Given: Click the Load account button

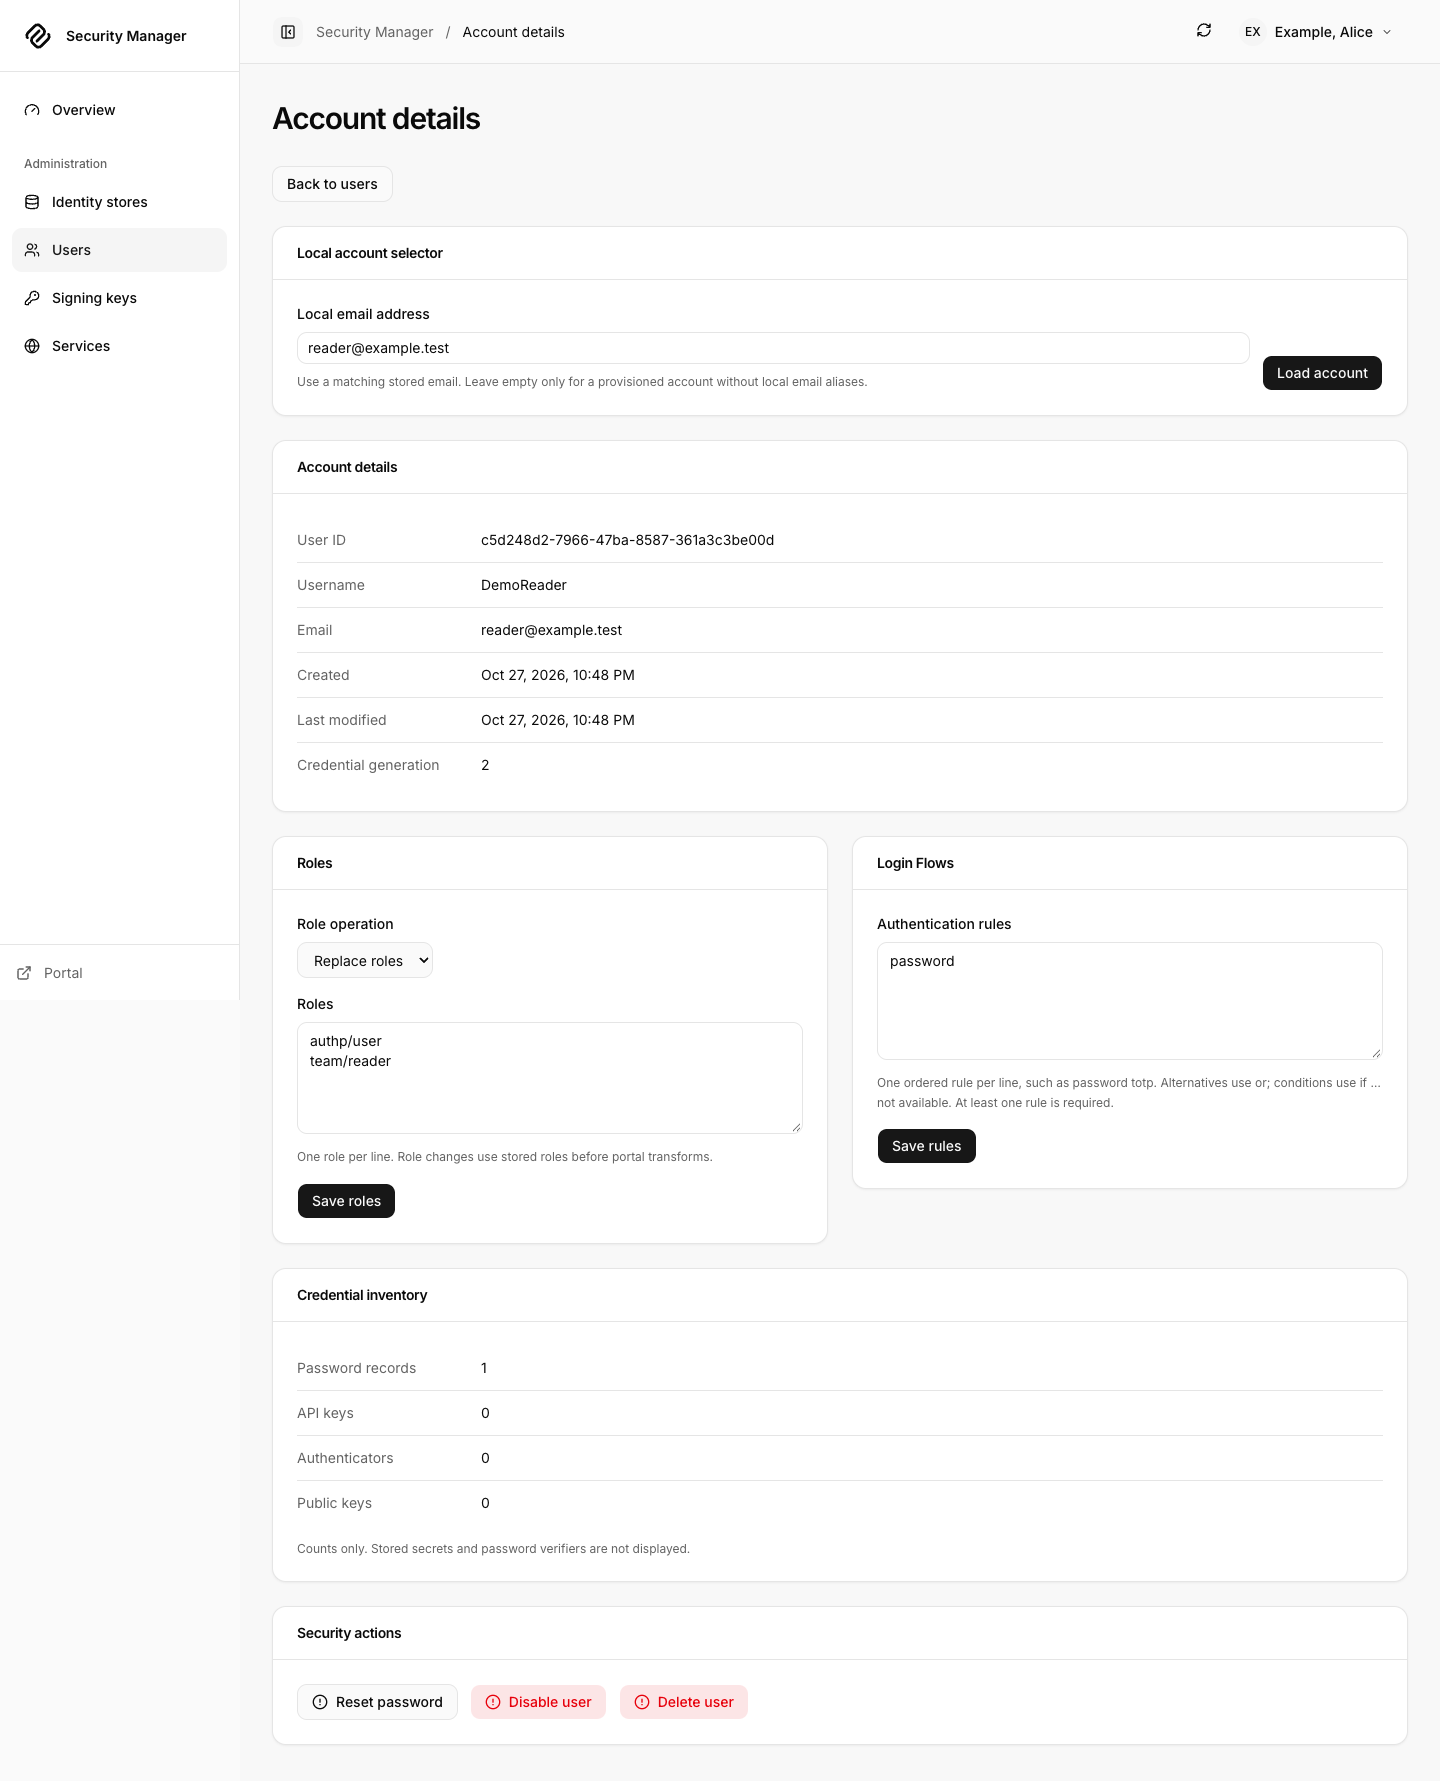Looking at the screenshot, I should pos(1322,373).
